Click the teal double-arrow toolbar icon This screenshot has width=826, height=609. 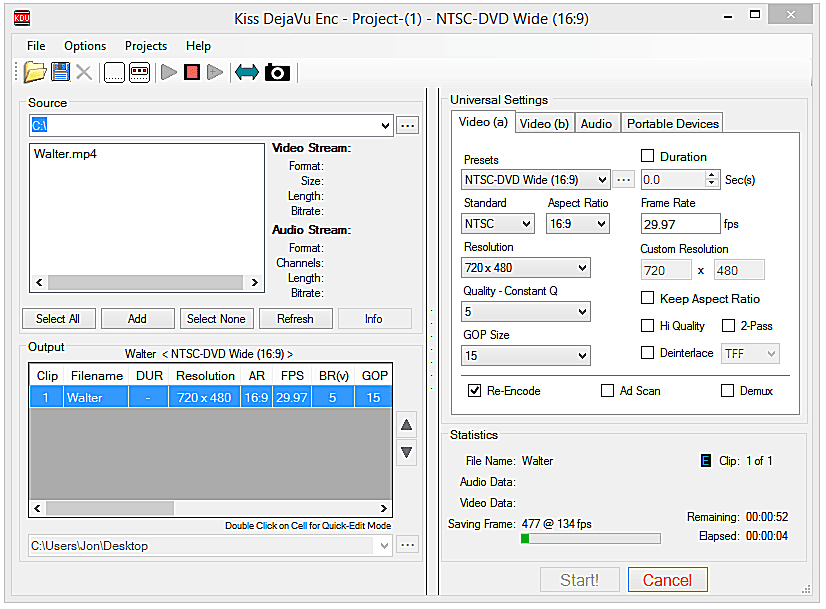pos(246,72)
